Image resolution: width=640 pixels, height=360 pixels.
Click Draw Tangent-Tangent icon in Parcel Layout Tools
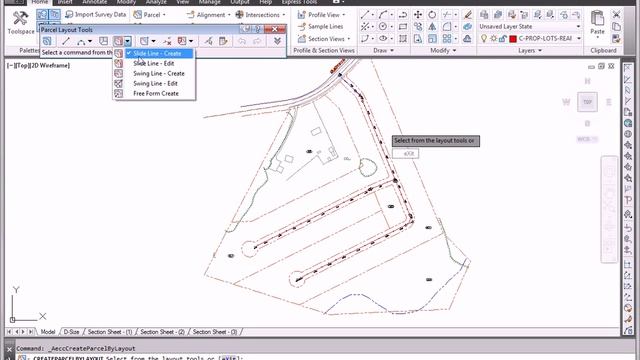click(104, 41)
